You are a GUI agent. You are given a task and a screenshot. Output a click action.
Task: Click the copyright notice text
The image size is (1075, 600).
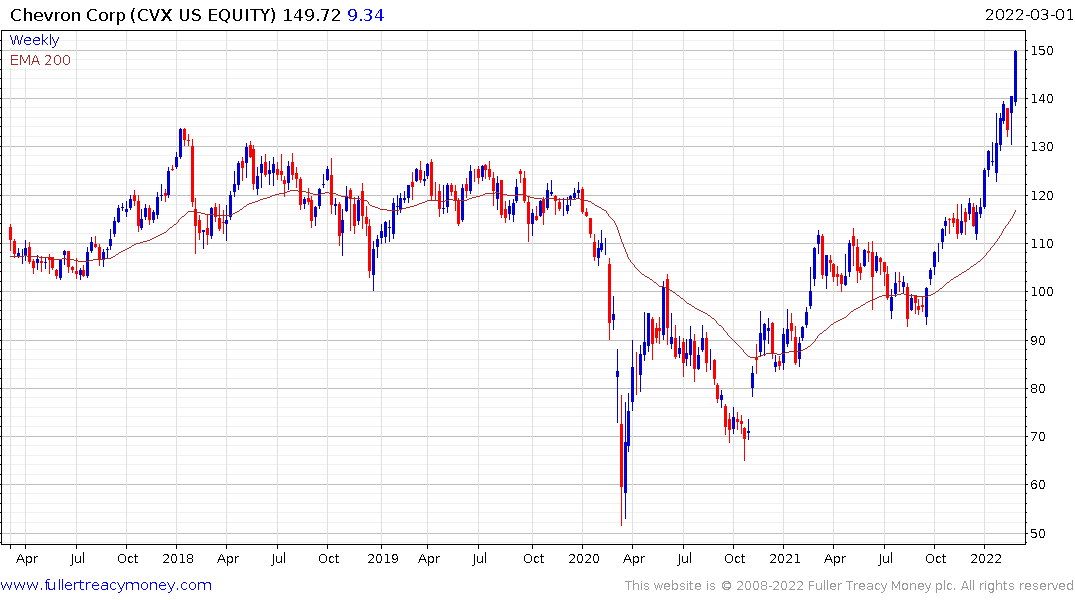(849, 586)
